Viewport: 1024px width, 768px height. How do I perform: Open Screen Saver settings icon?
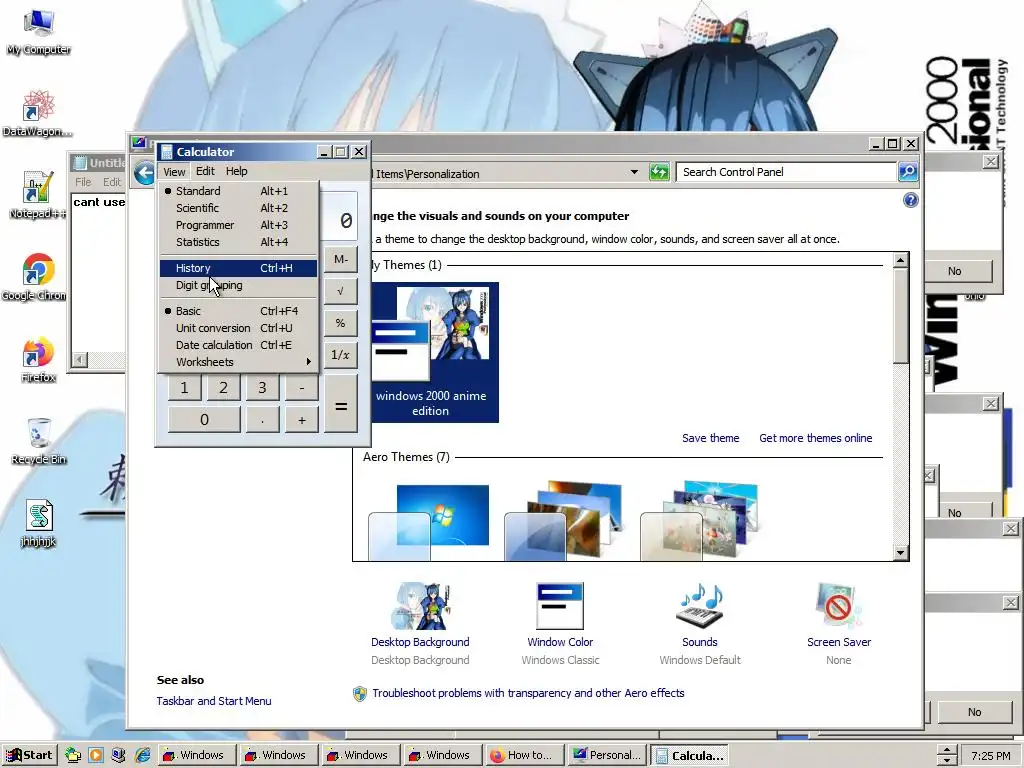point(839,606)
